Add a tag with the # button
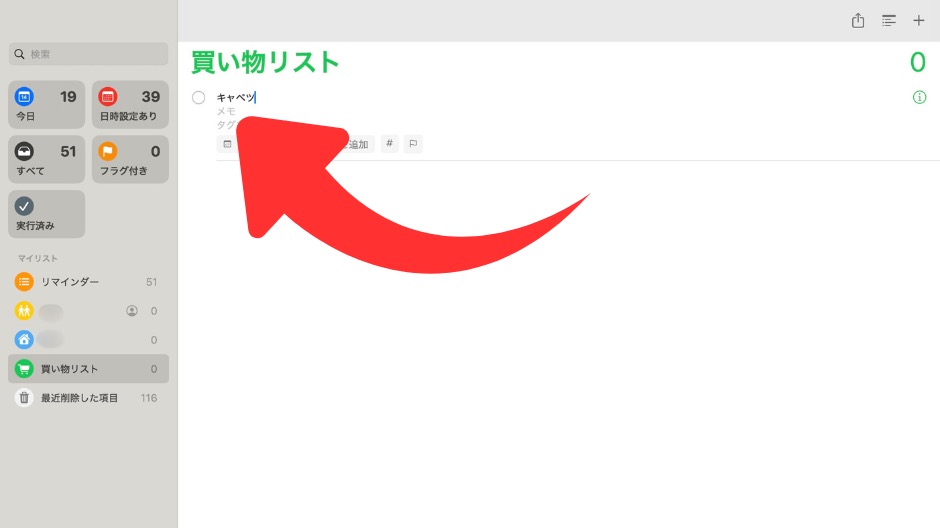Image resolution: width=940 pixels, height=528 pixels. (390, 144)
